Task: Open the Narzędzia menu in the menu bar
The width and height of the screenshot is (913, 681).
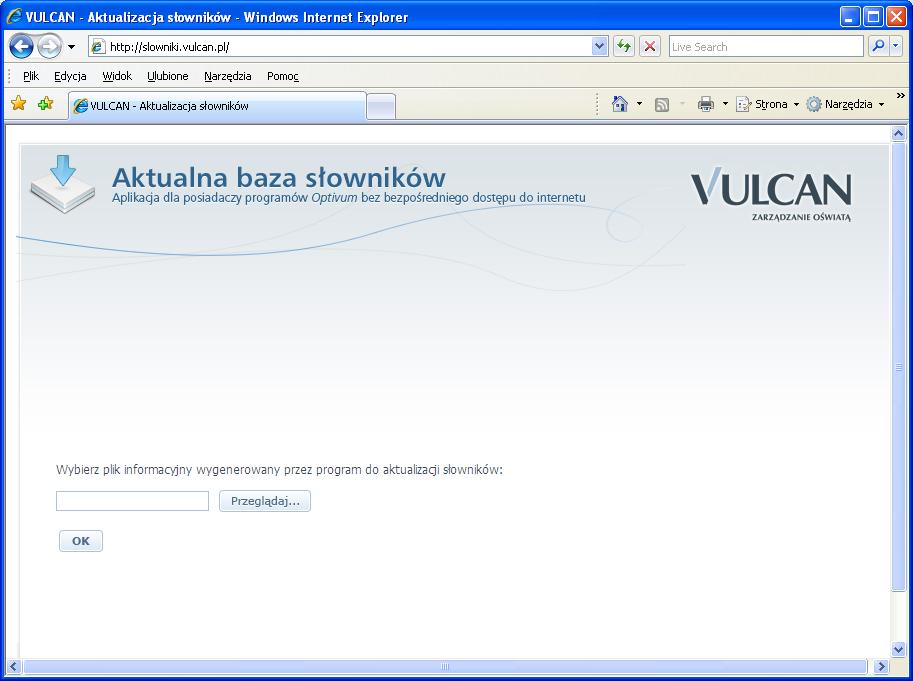Action: [x=228, y=76]
